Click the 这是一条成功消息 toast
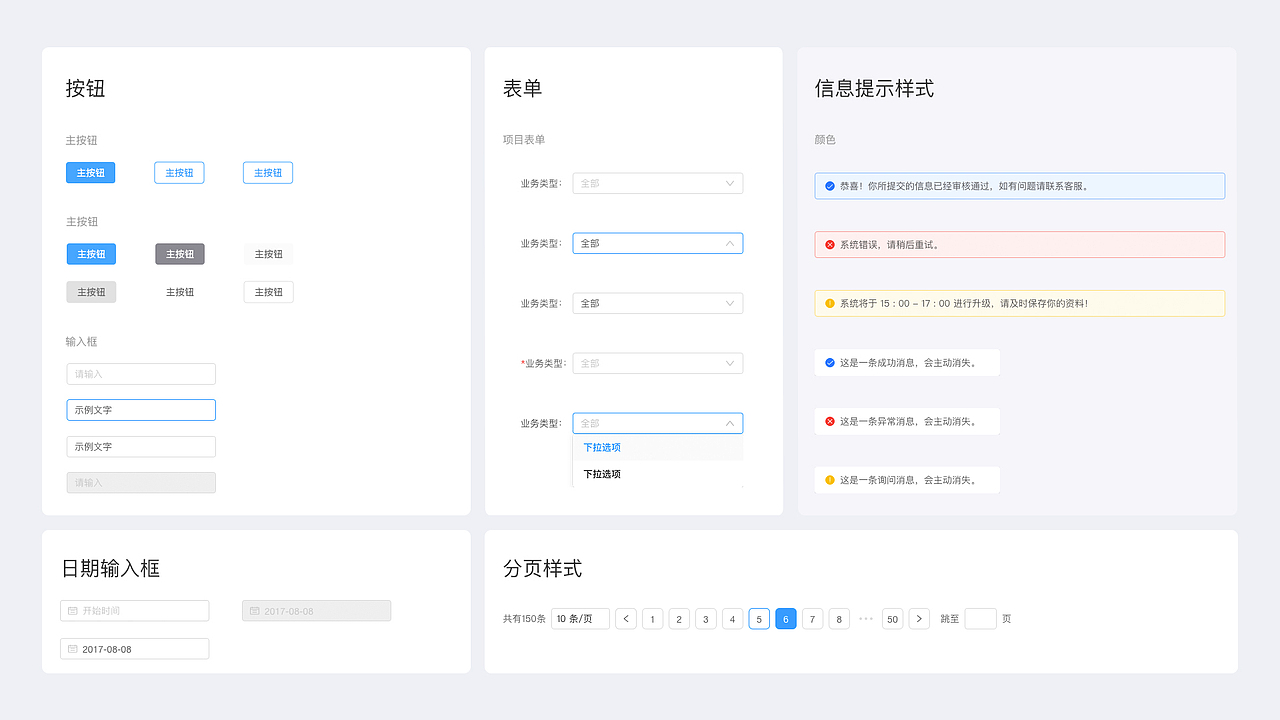This screenshot has height=720, width=1280. click(907, 363)
